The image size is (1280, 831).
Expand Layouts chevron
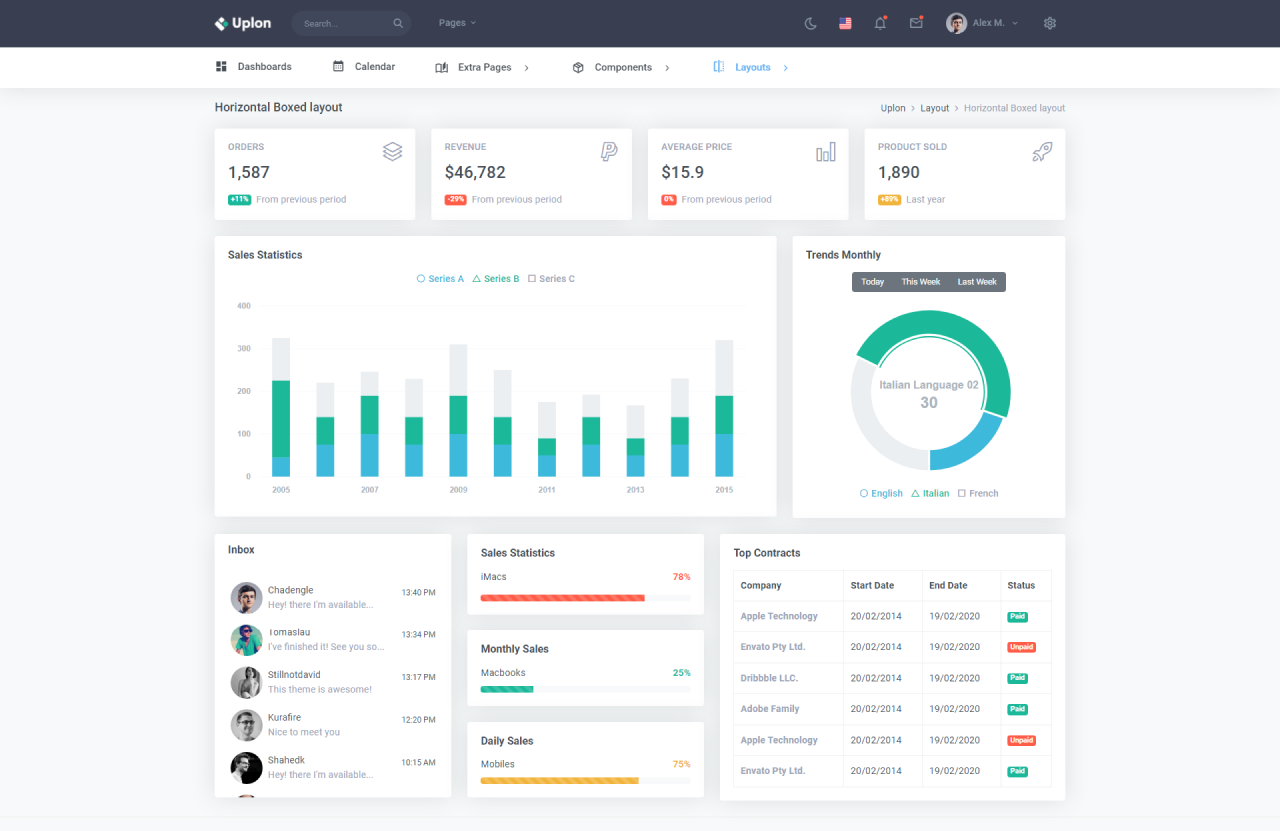(786, 68)
